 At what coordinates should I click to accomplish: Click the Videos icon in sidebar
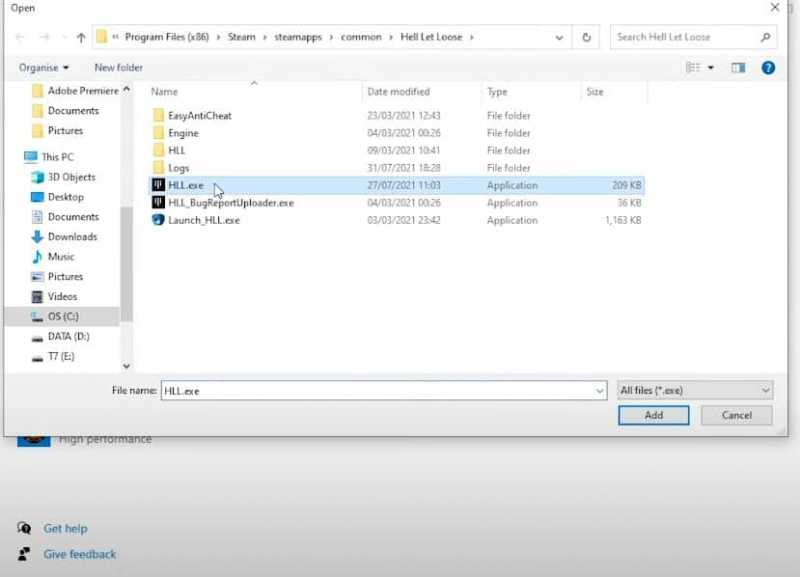pyautogui.click(x=37, y=296)
